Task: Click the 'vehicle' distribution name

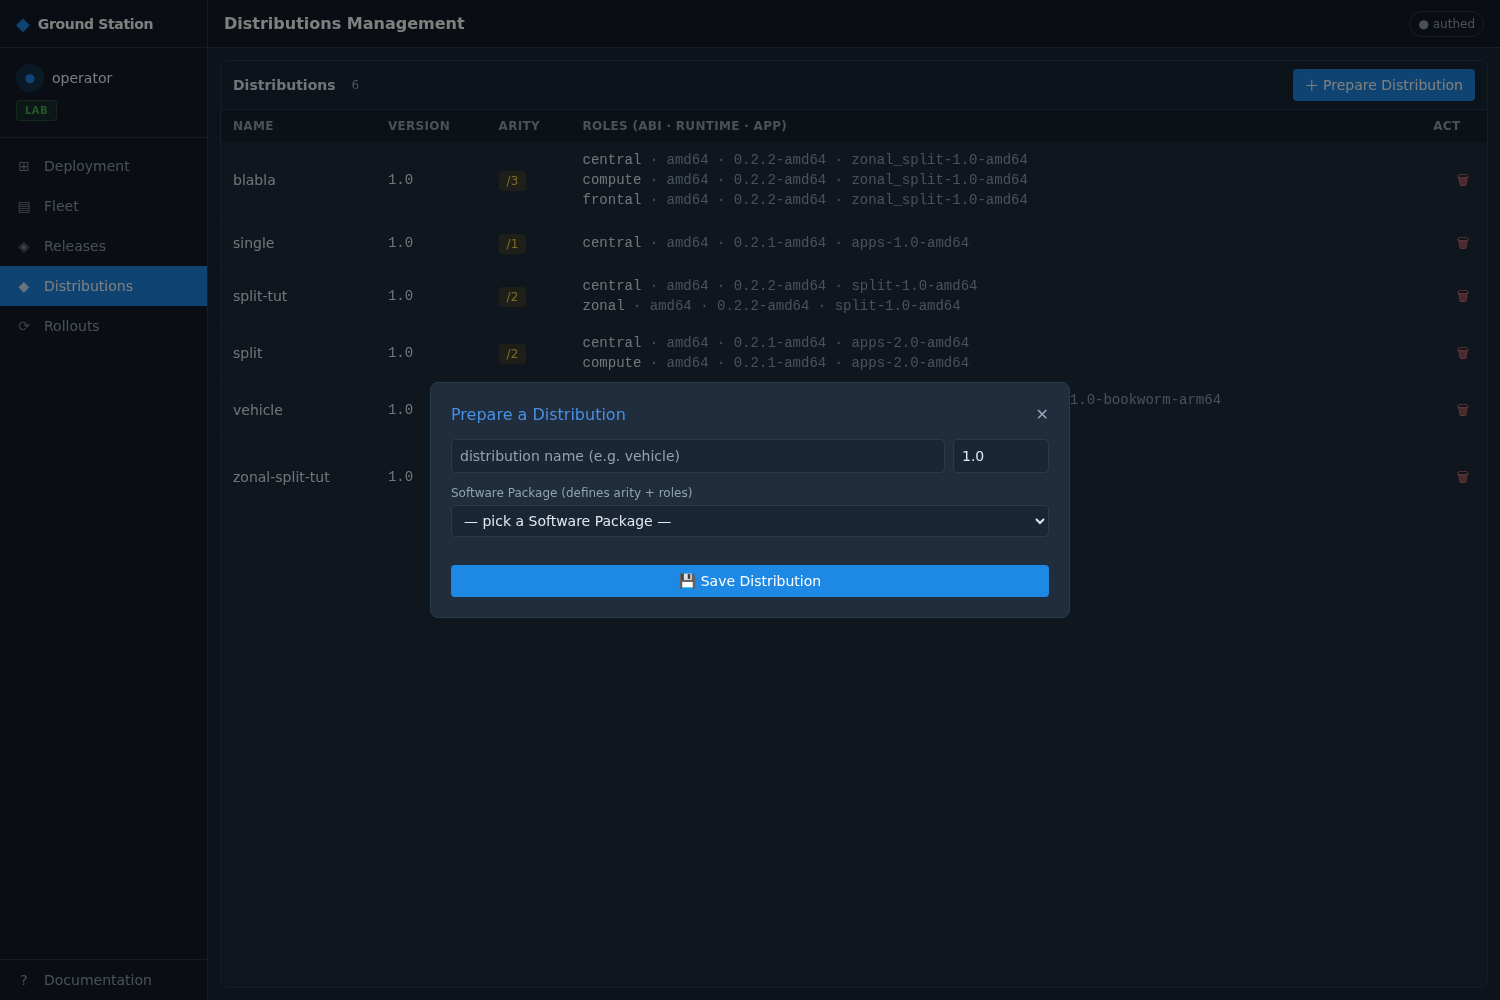Action: [x=258, y=410]
